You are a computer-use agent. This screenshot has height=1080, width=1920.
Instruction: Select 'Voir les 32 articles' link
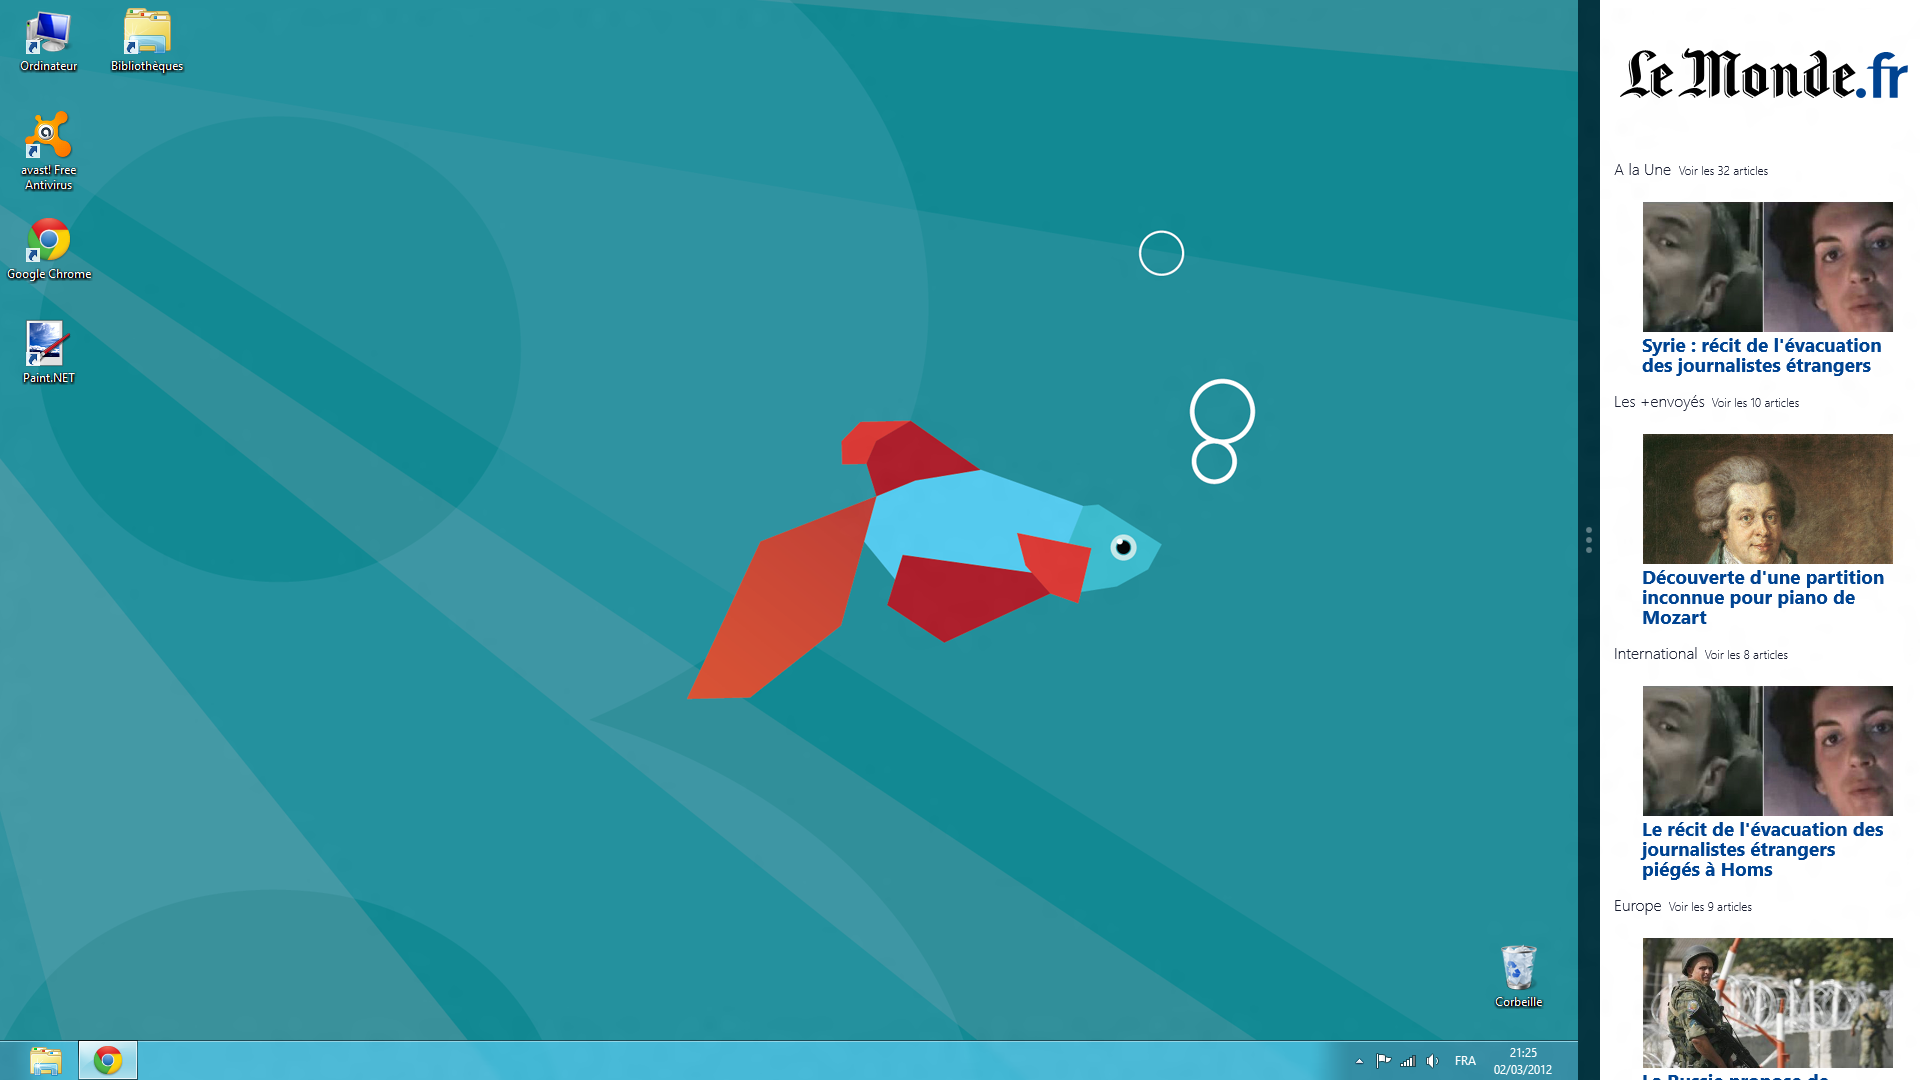coord(1723,171)
